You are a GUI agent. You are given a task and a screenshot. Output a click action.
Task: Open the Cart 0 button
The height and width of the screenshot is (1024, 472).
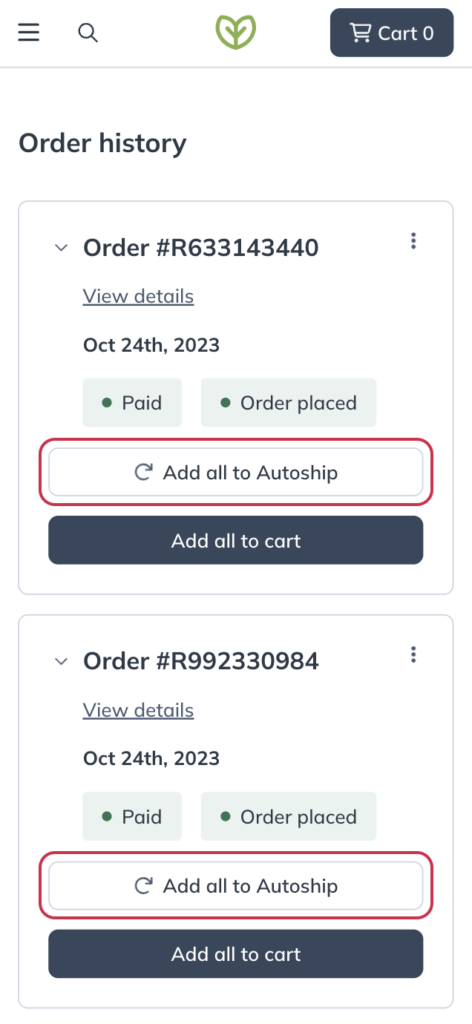pos(392,33)
